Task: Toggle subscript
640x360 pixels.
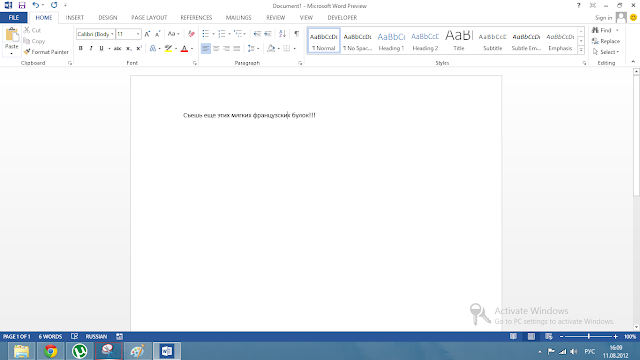Action: pos(128,48)
